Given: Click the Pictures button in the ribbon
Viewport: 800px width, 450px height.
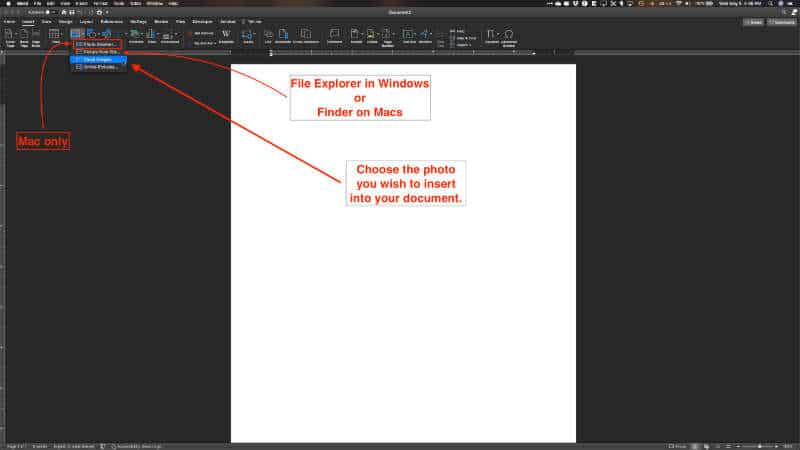Looking at the screenshot, I should [76, 34].
